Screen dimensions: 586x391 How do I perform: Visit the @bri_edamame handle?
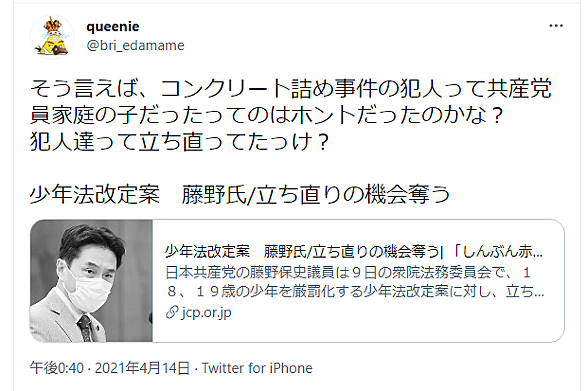point(135,46)
